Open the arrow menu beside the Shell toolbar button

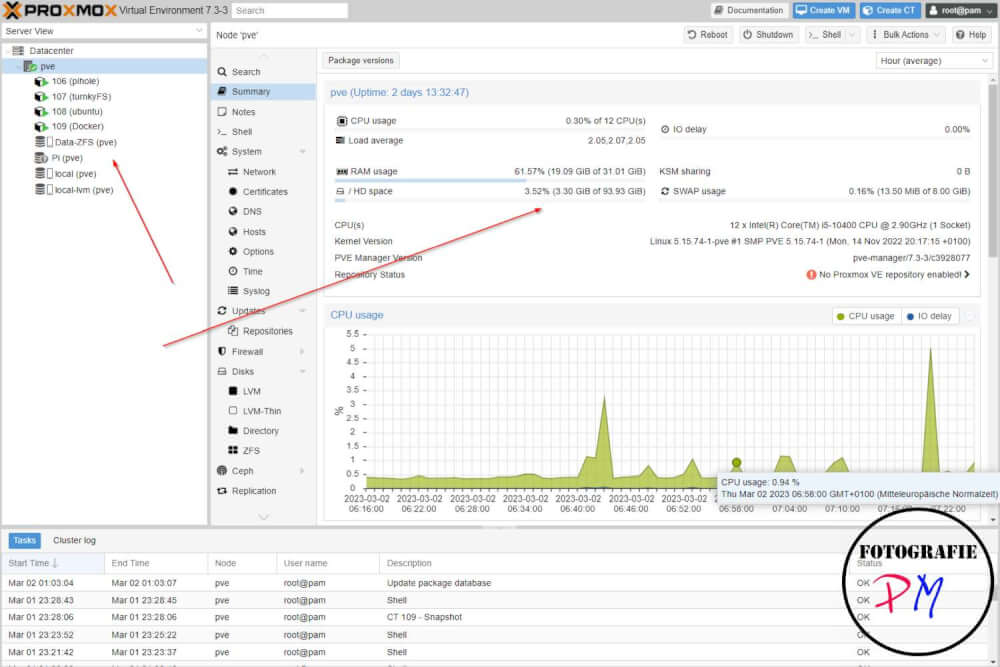pos(853,34)
